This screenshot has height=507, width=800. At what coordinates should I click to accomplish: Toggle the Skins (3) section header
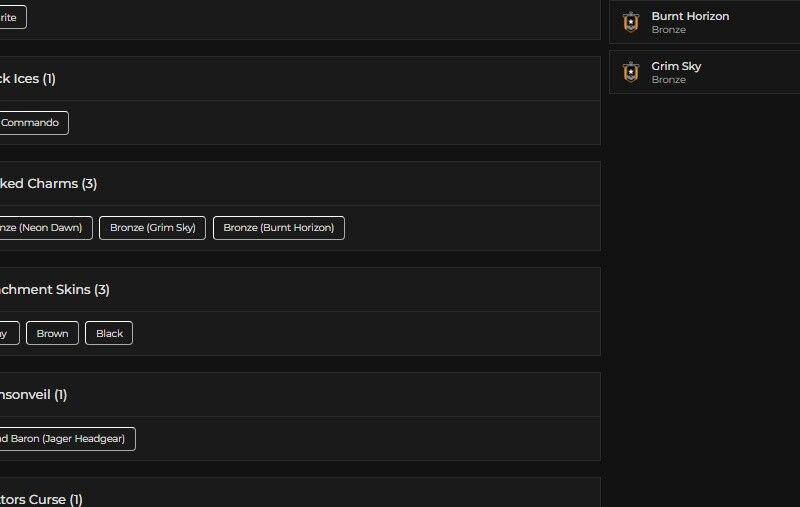coord(54,290)
